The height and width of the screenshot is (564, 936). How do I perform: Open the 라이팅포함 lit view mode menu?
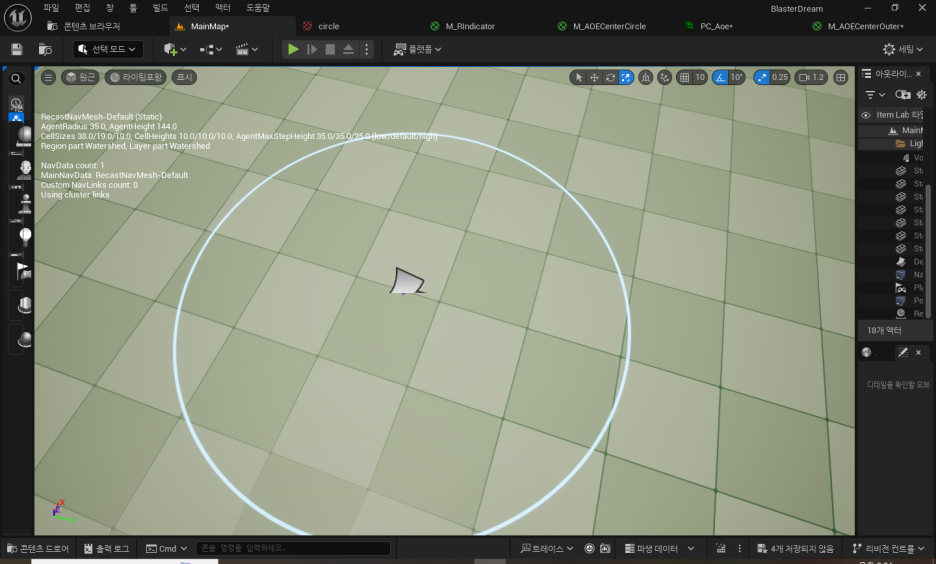click(x=136, y=77)
